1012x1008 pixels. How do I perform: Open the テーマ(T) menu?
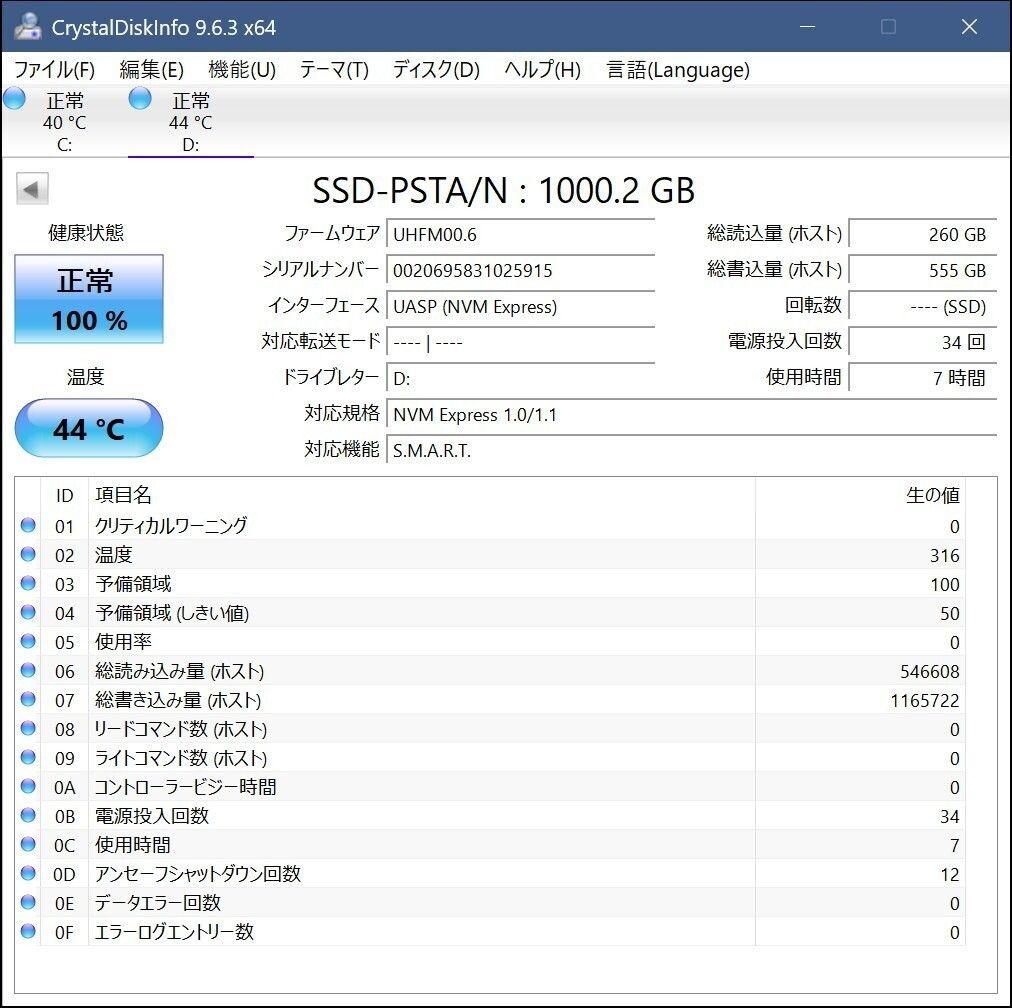[x=334, y=69]
